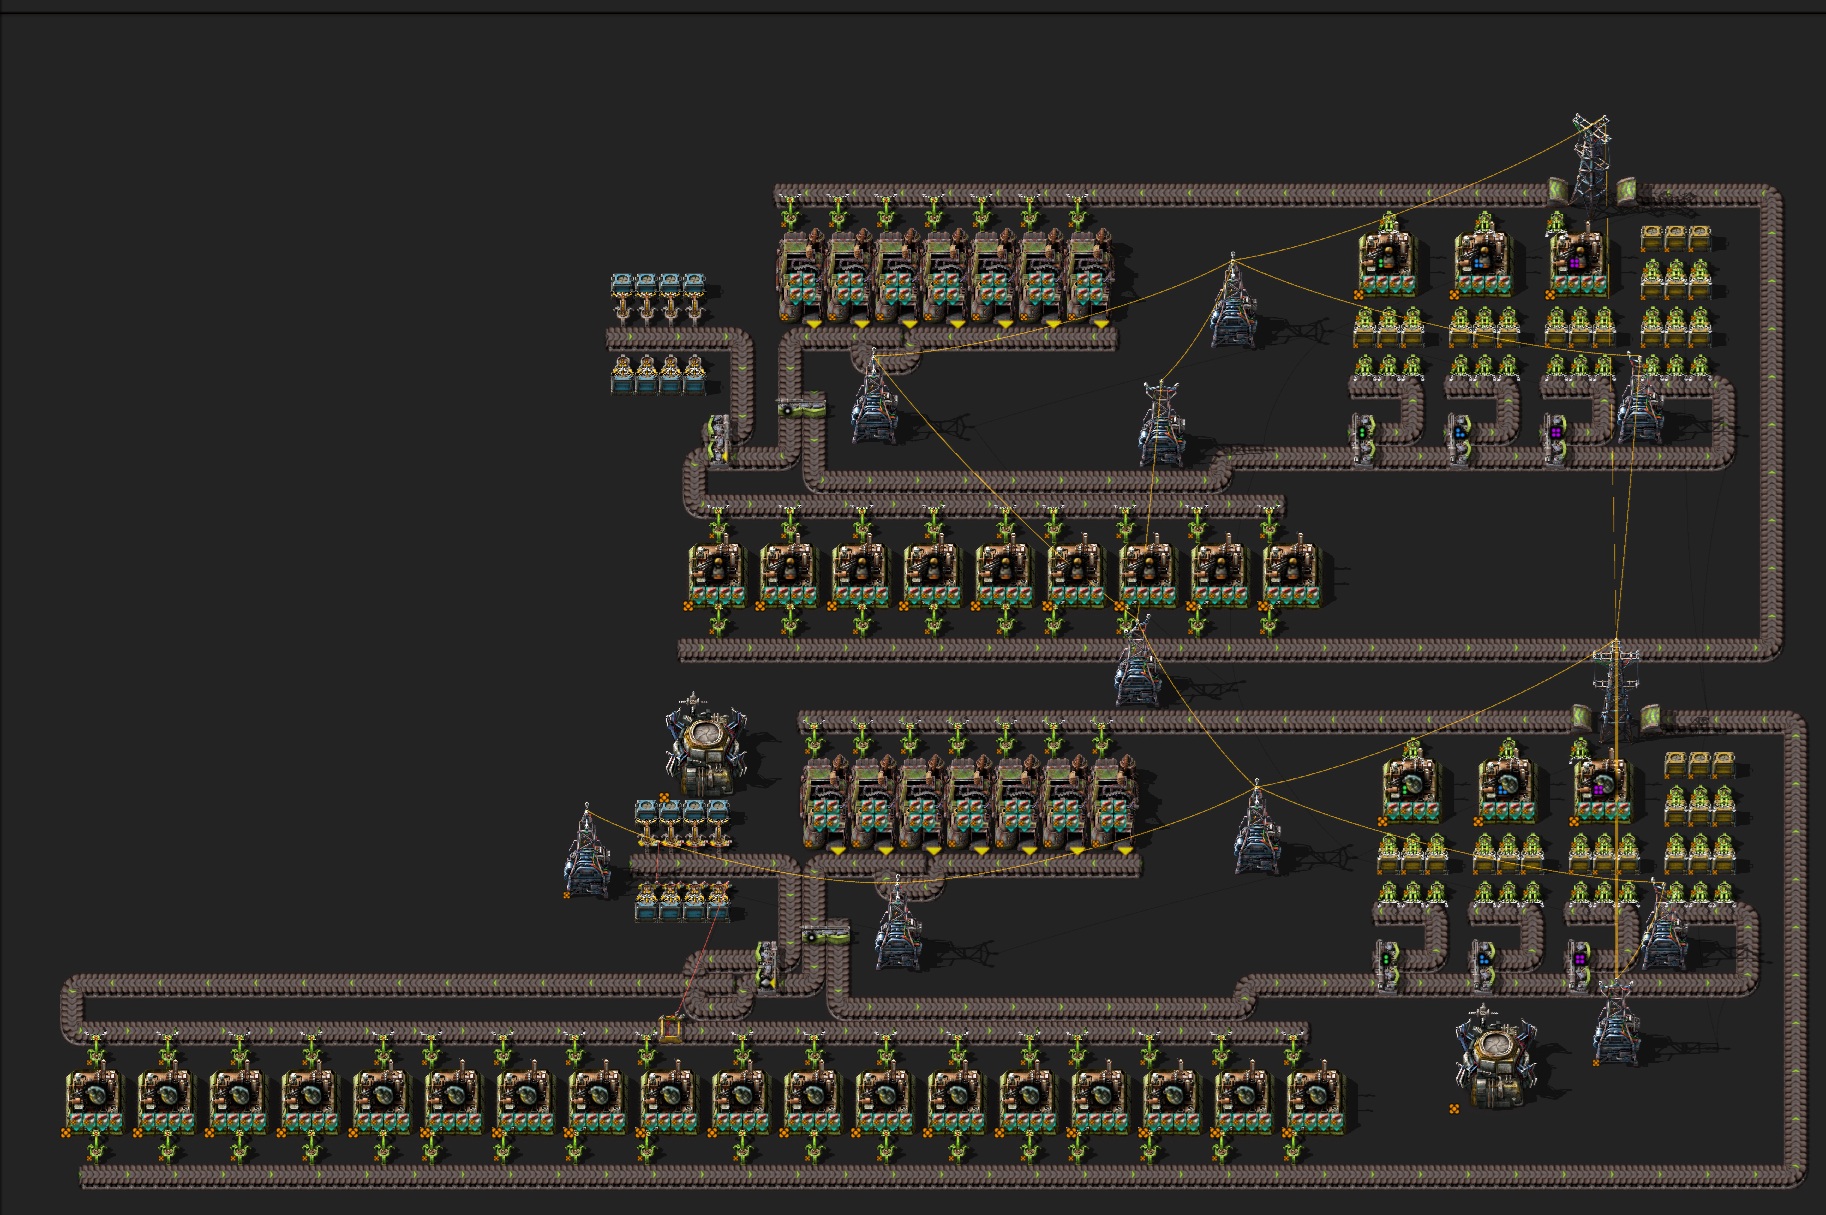Select the isolated power pole at the far left
The image size is (1826, 1215).
coord(587,850)
